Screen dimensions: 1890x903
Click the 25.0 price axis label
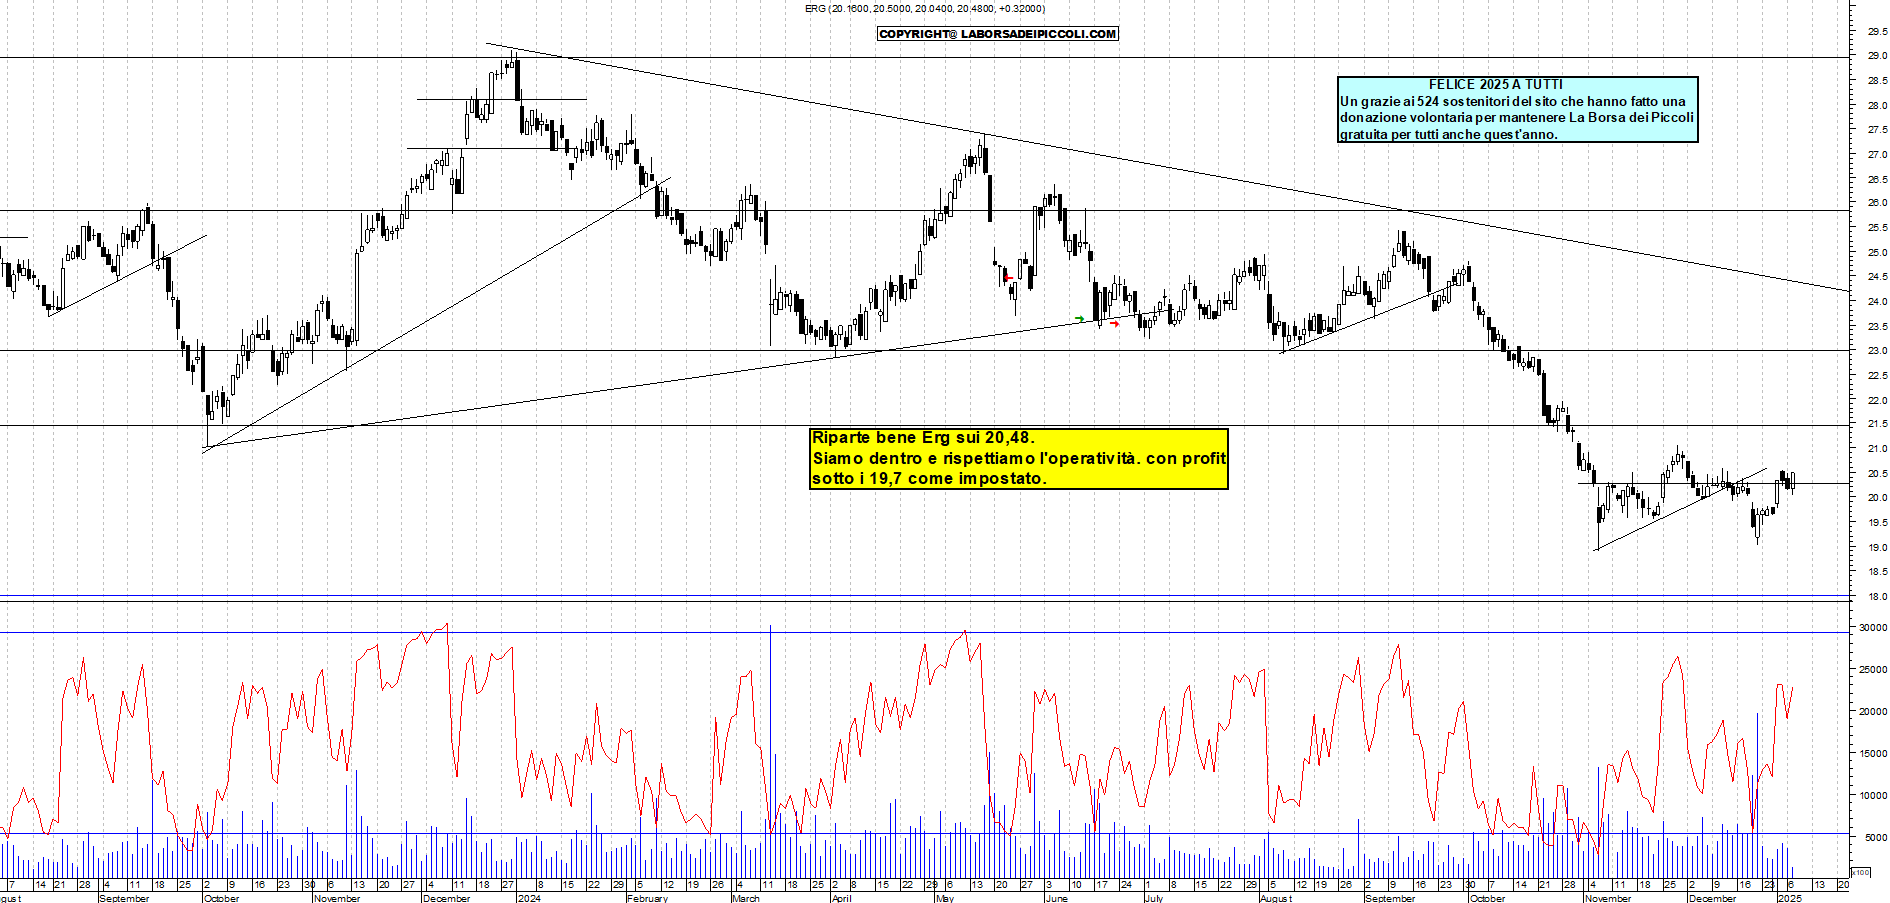(1876, 253)
